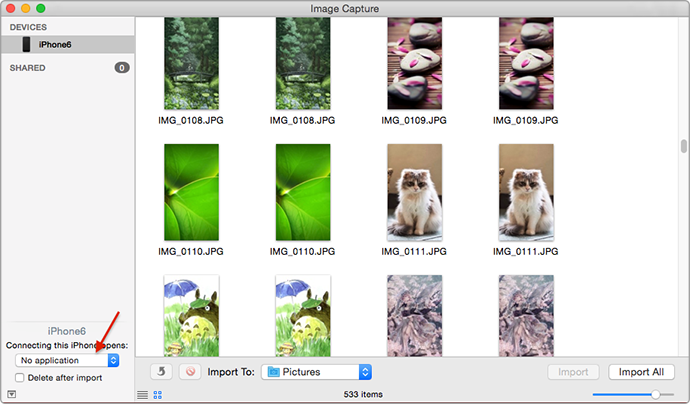Click the show/hide device settings icon
This screenshot has height=404, width=690.
click(x=12, y=394)
